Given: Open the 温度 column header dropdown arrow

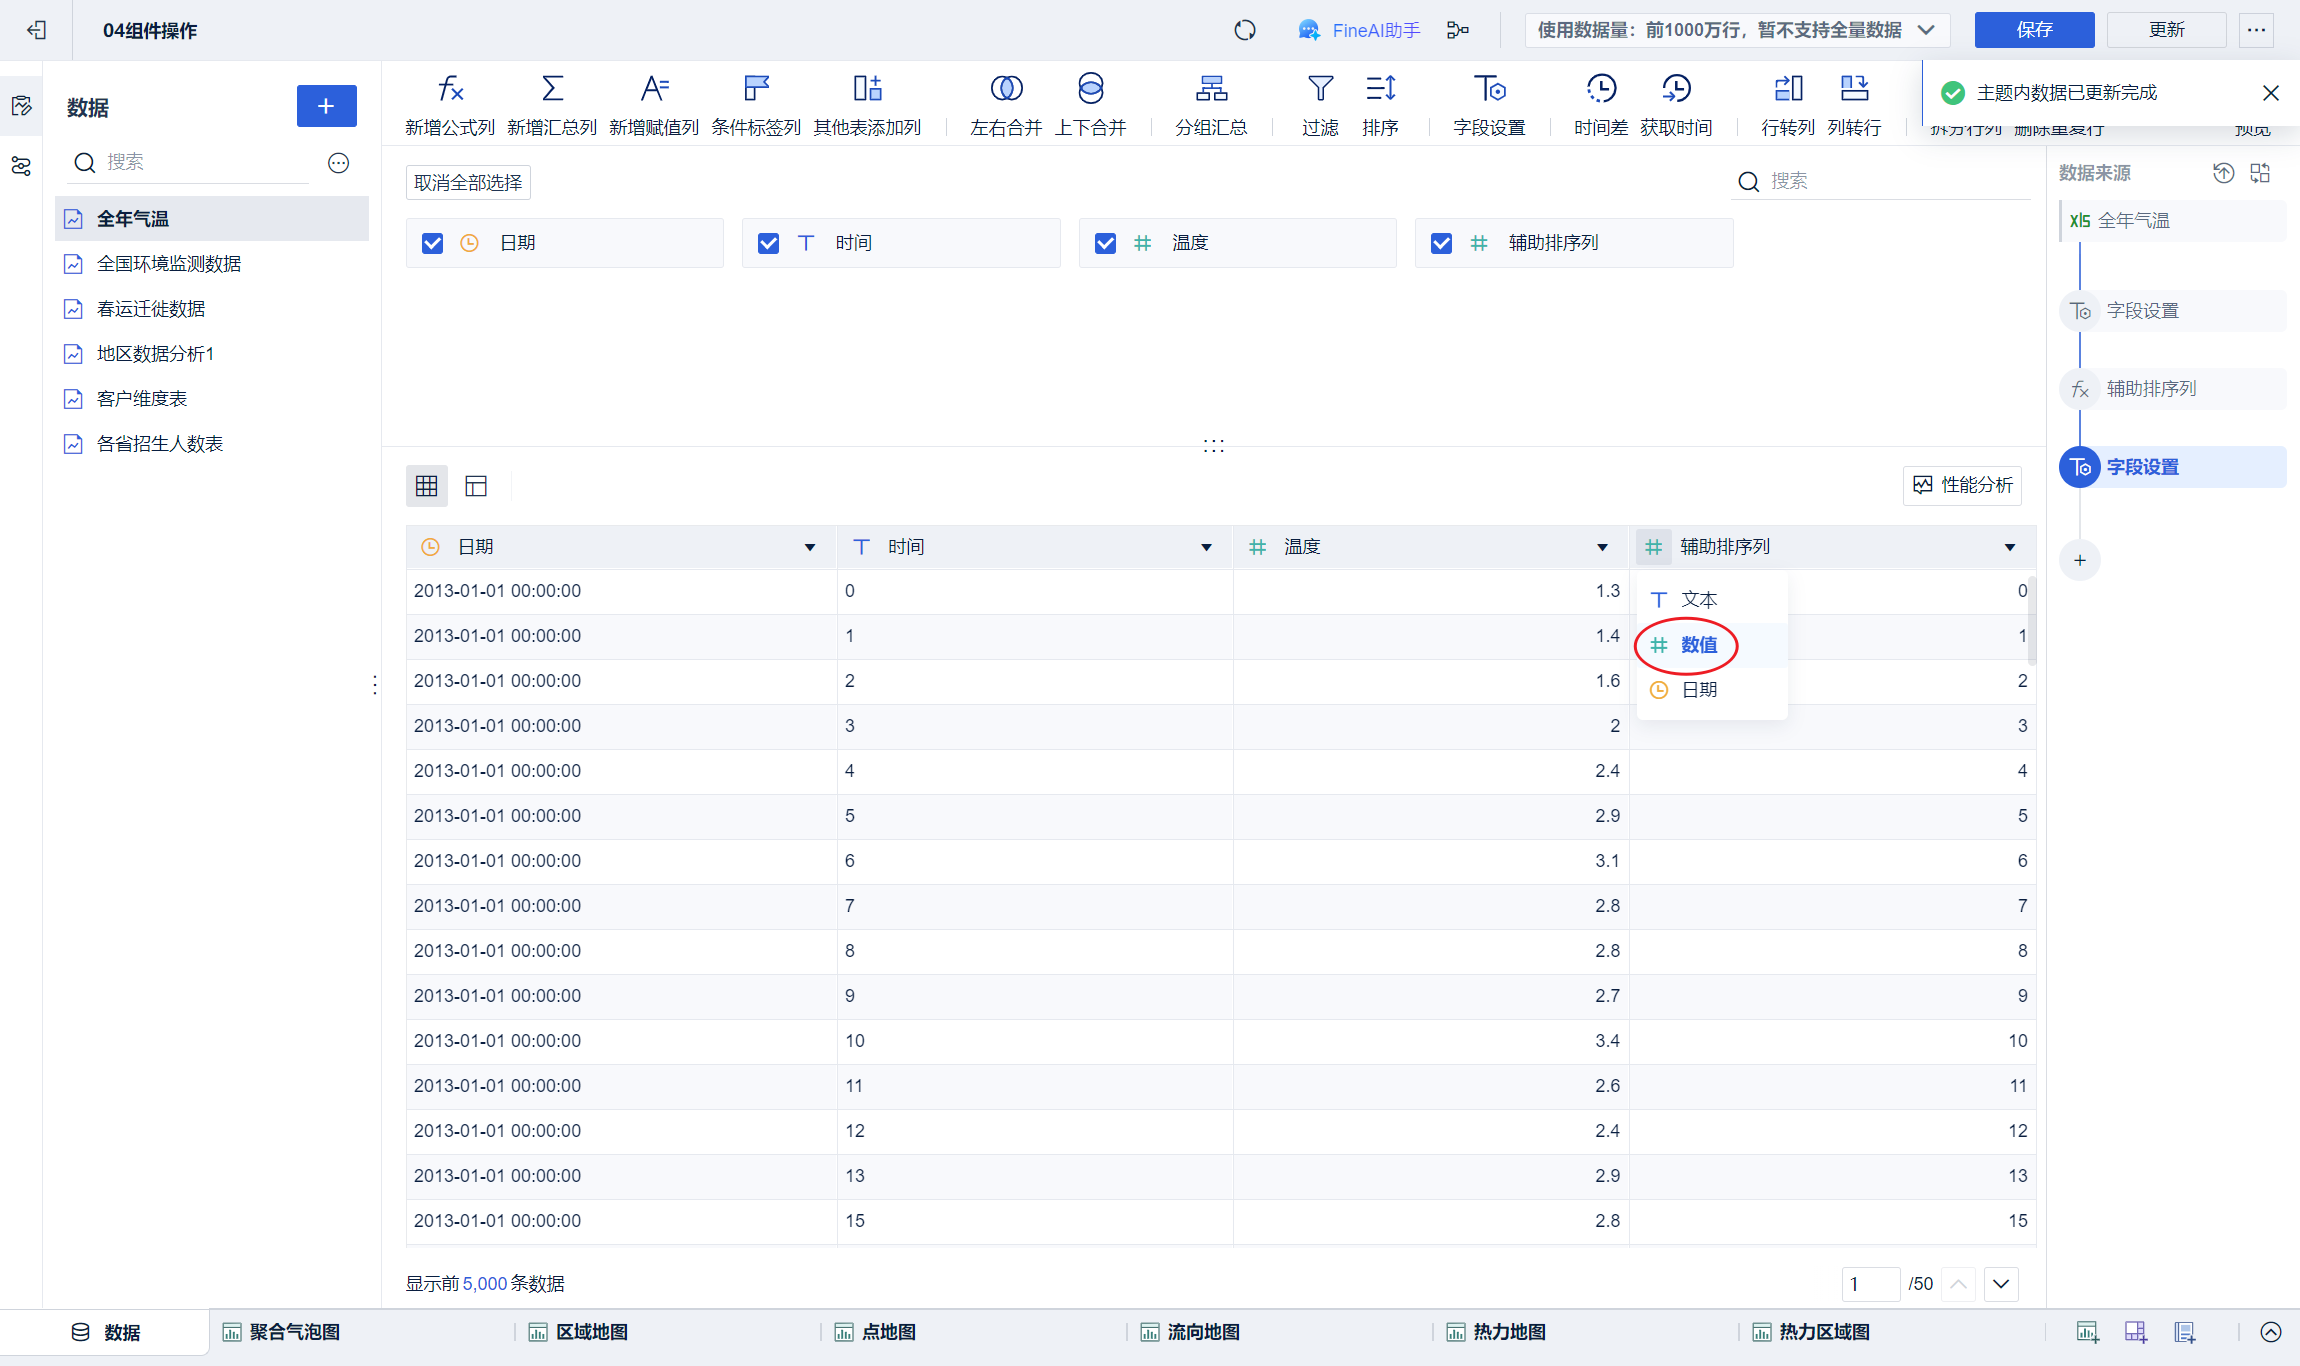Looking at the screenshot, I should [x=1602, y=547].
